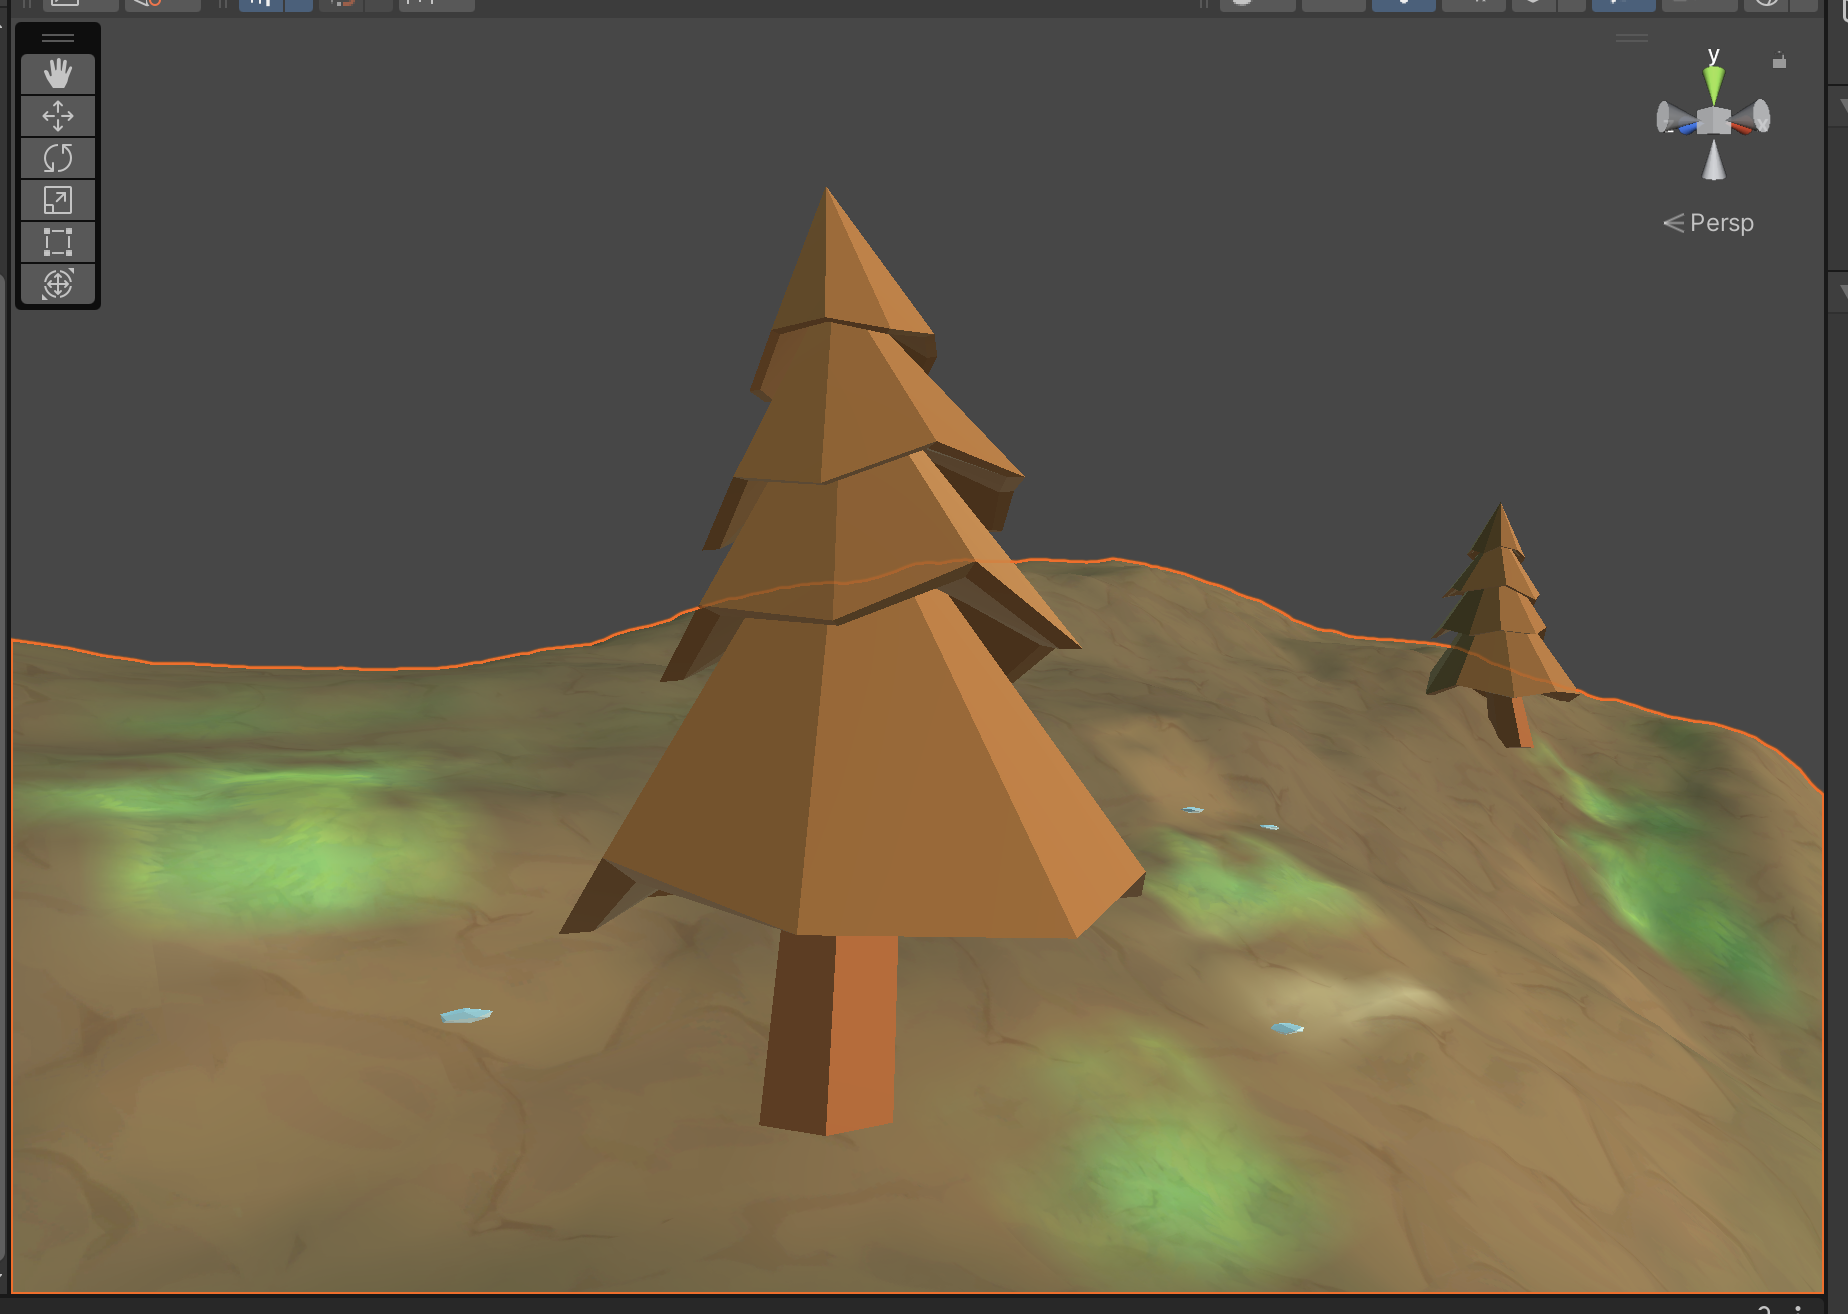Choose the Scale tool
The image size is (1848, 1314).
pos(58,200)
